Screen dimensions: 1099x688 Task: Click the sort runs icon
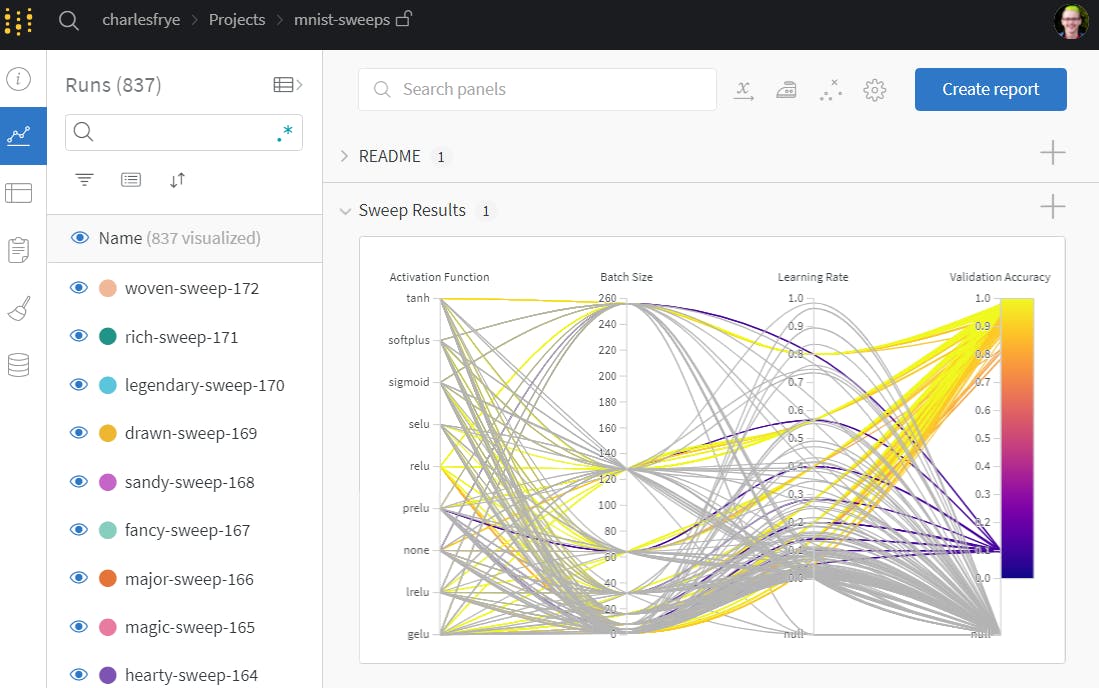pyautogui.click(x=177, y=180)
